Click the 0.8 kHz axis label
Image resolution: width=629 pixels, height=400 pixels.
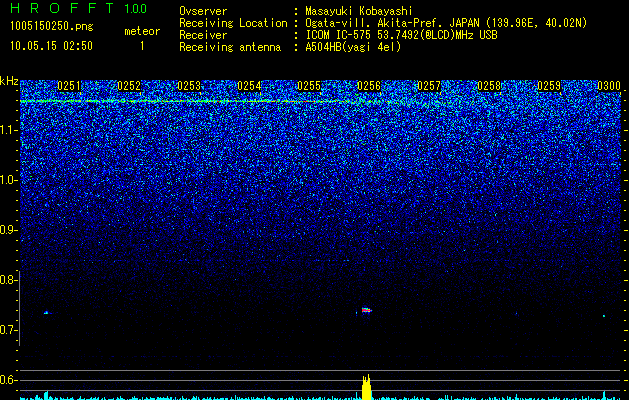(x=9, y=280)
